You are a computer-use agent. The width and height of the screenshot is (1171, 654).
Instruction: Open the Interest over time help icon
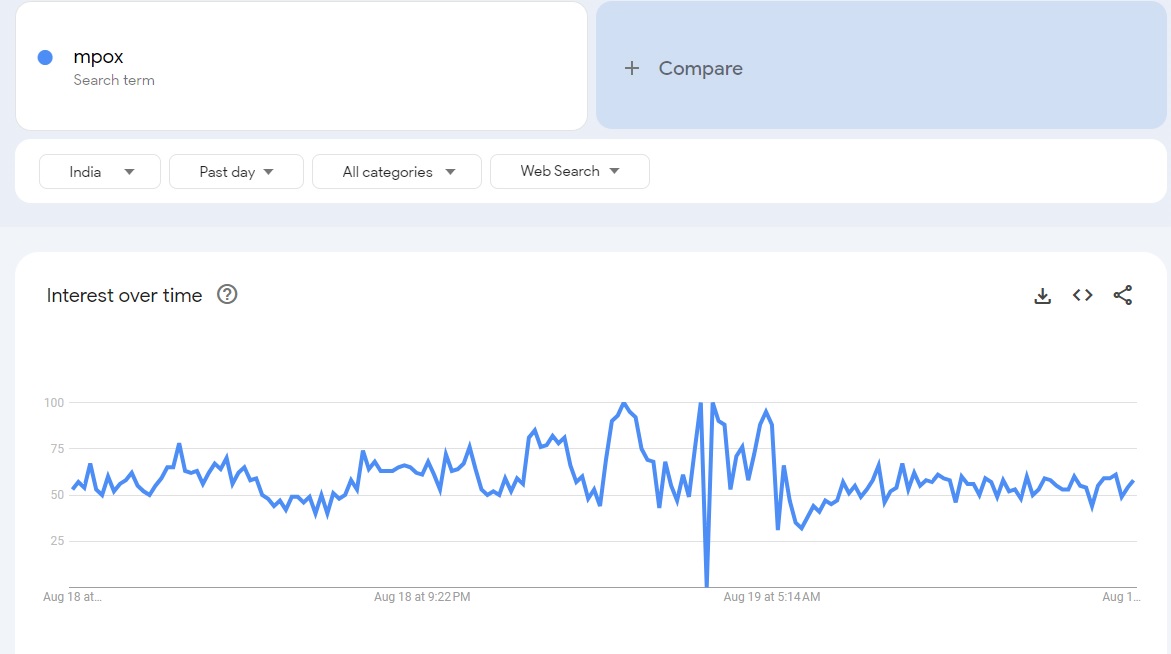pyautogui.click(x=227, y=294)
